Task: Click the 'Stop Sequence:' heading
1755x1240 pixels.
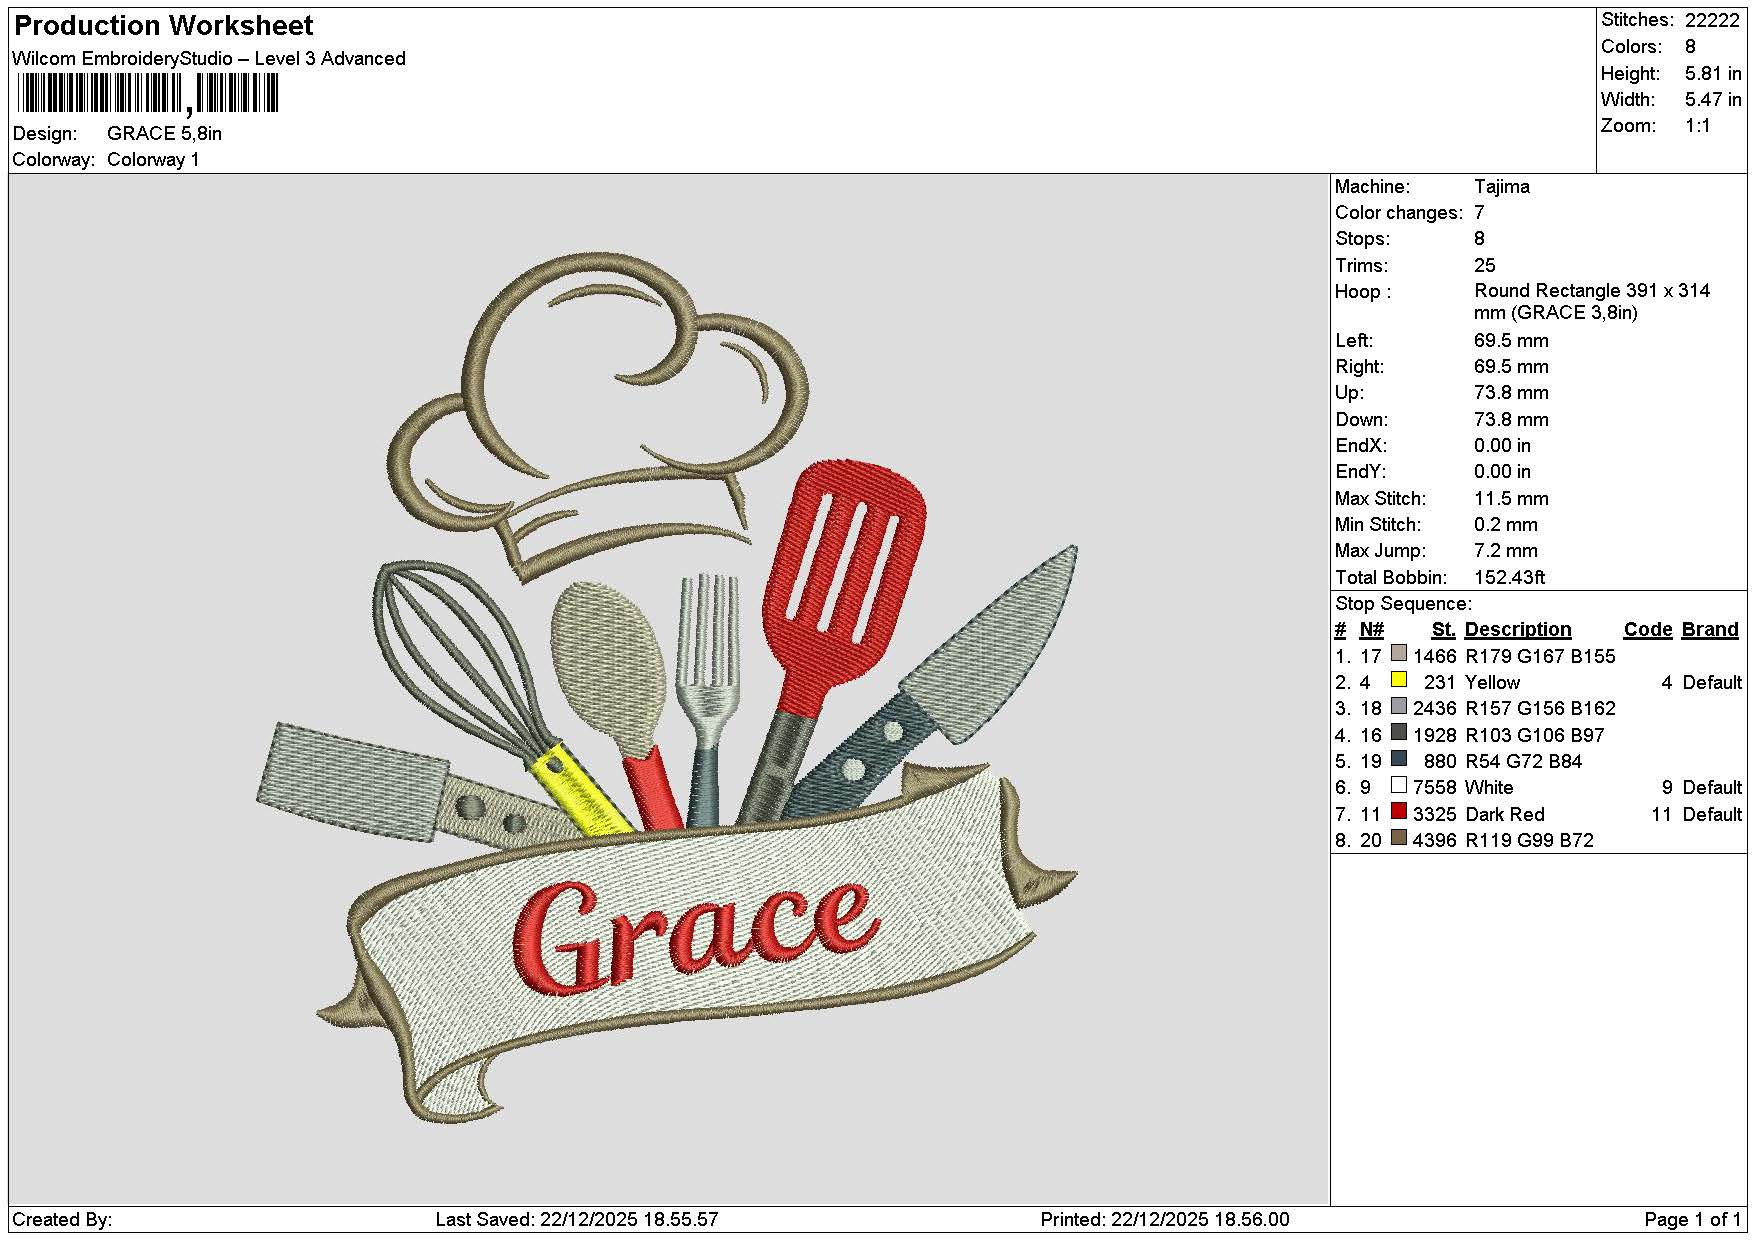Action: (1404, 604)
